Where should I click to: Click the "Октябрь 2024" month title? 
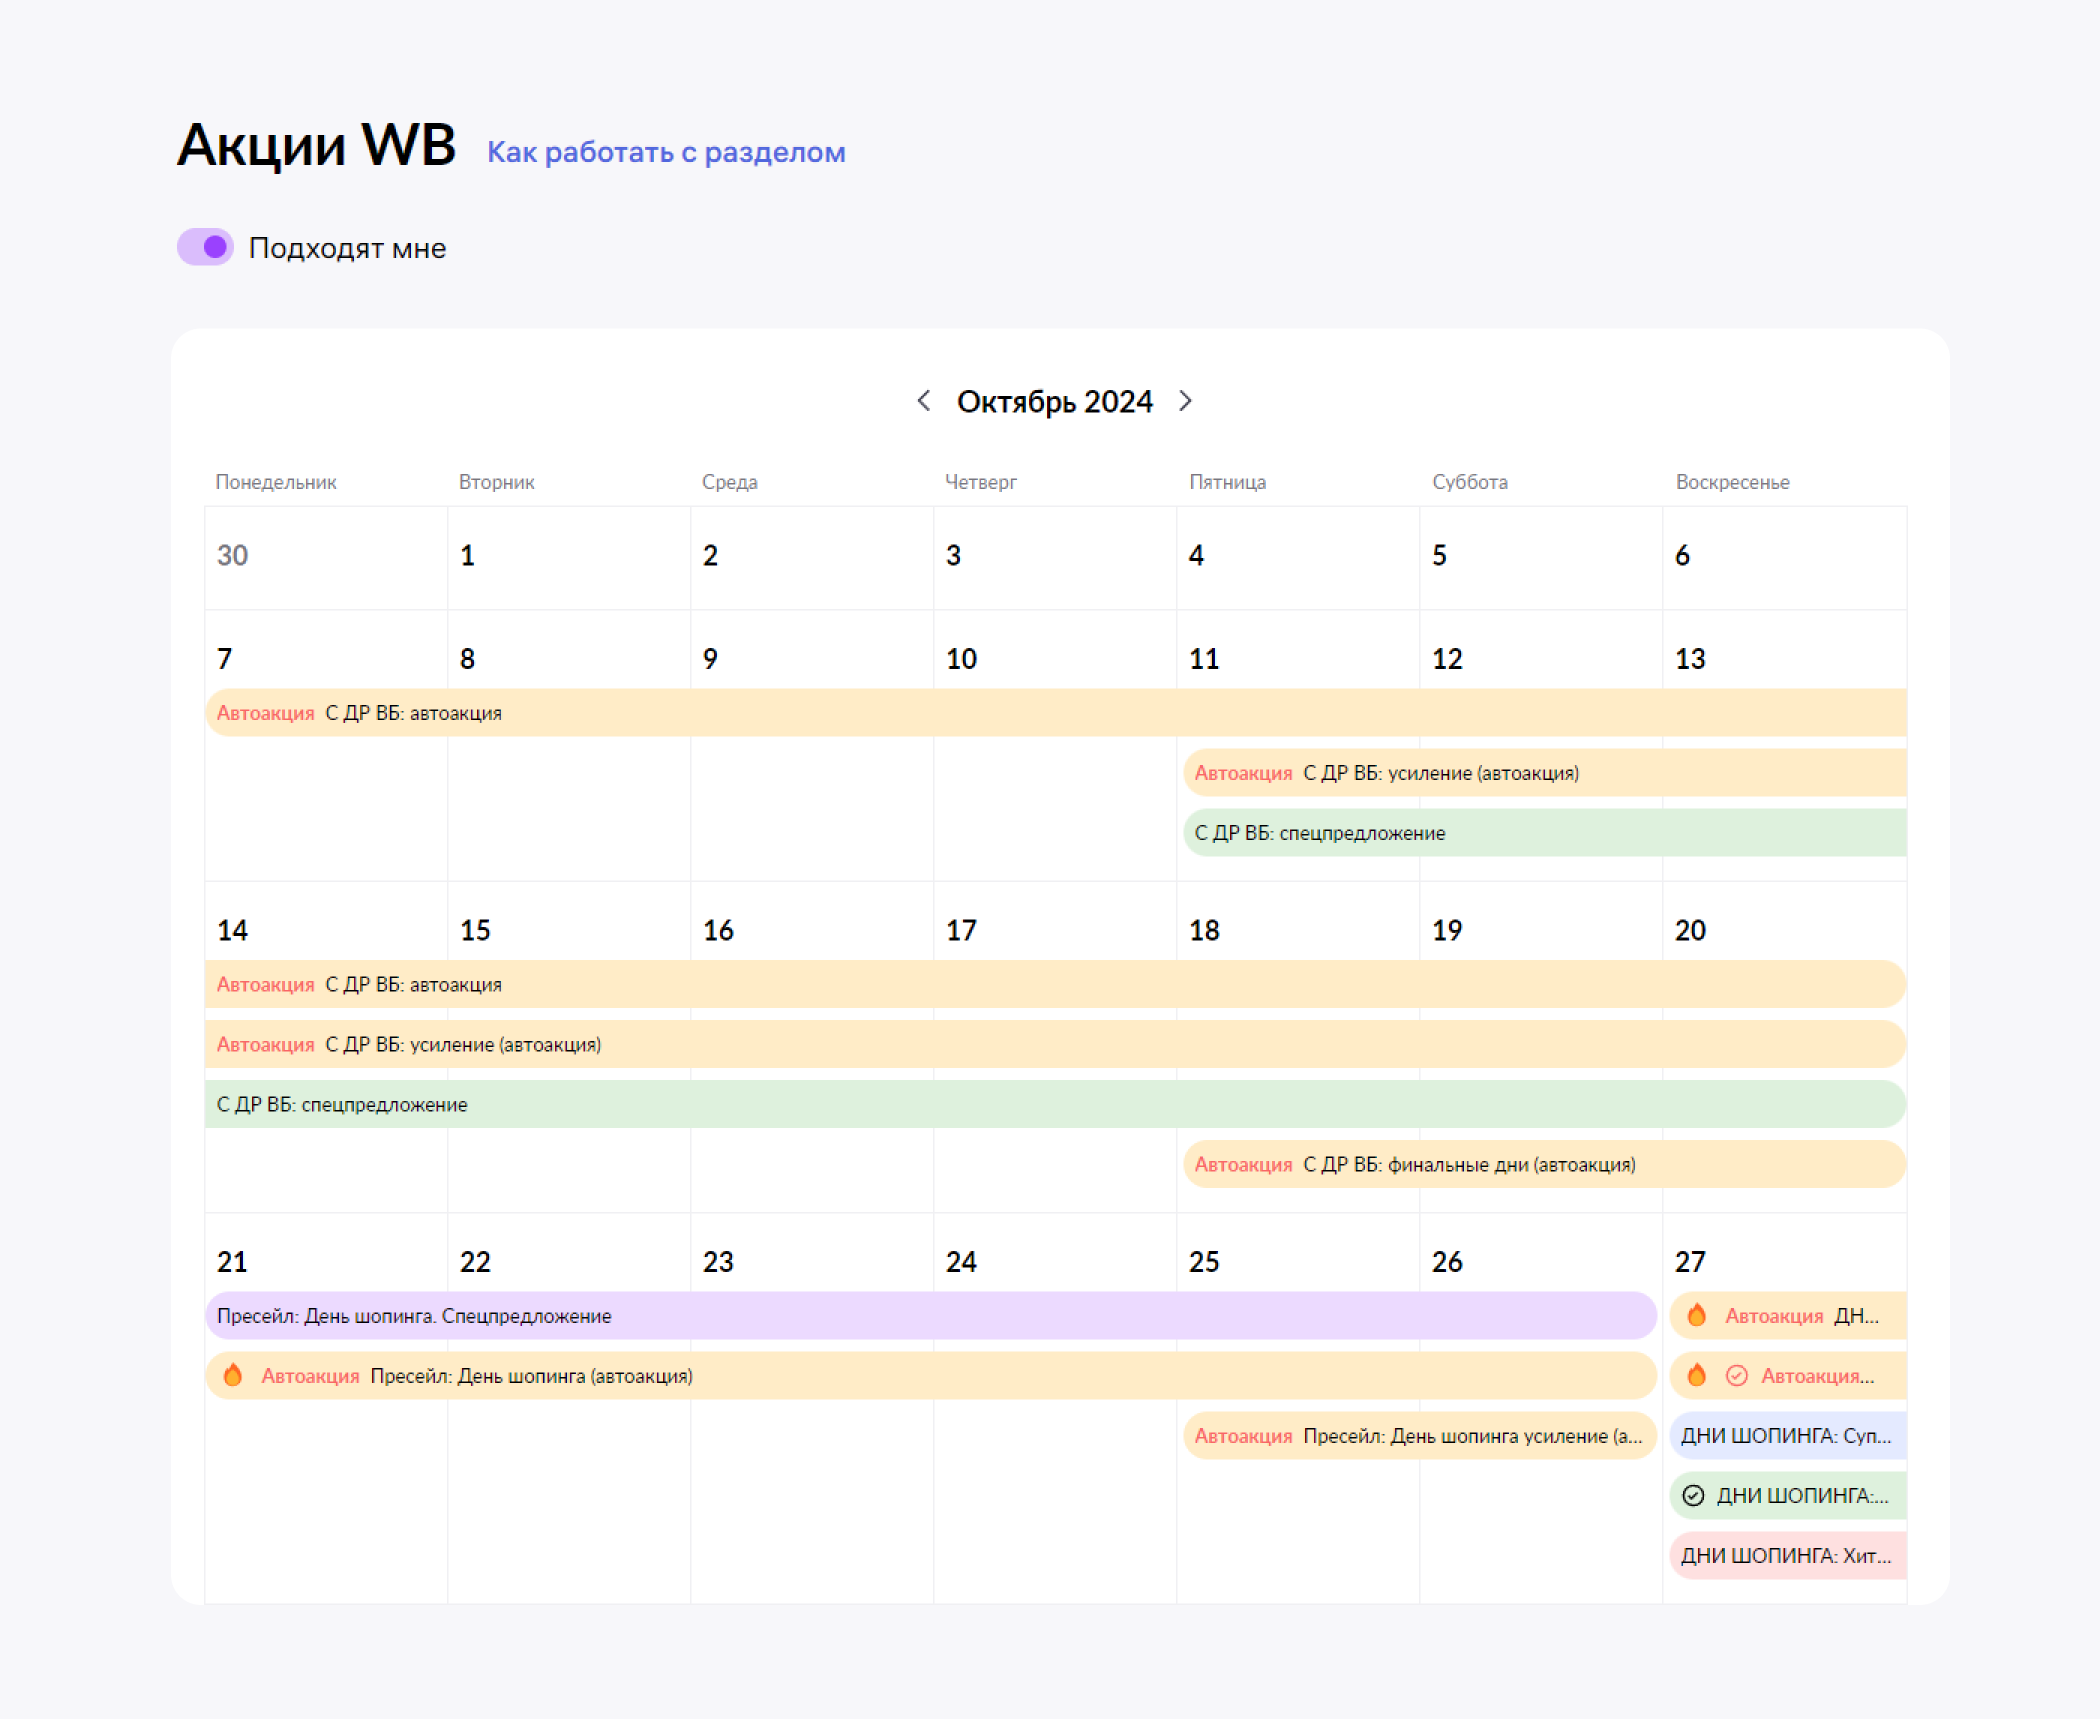(x=1055, y=401)
